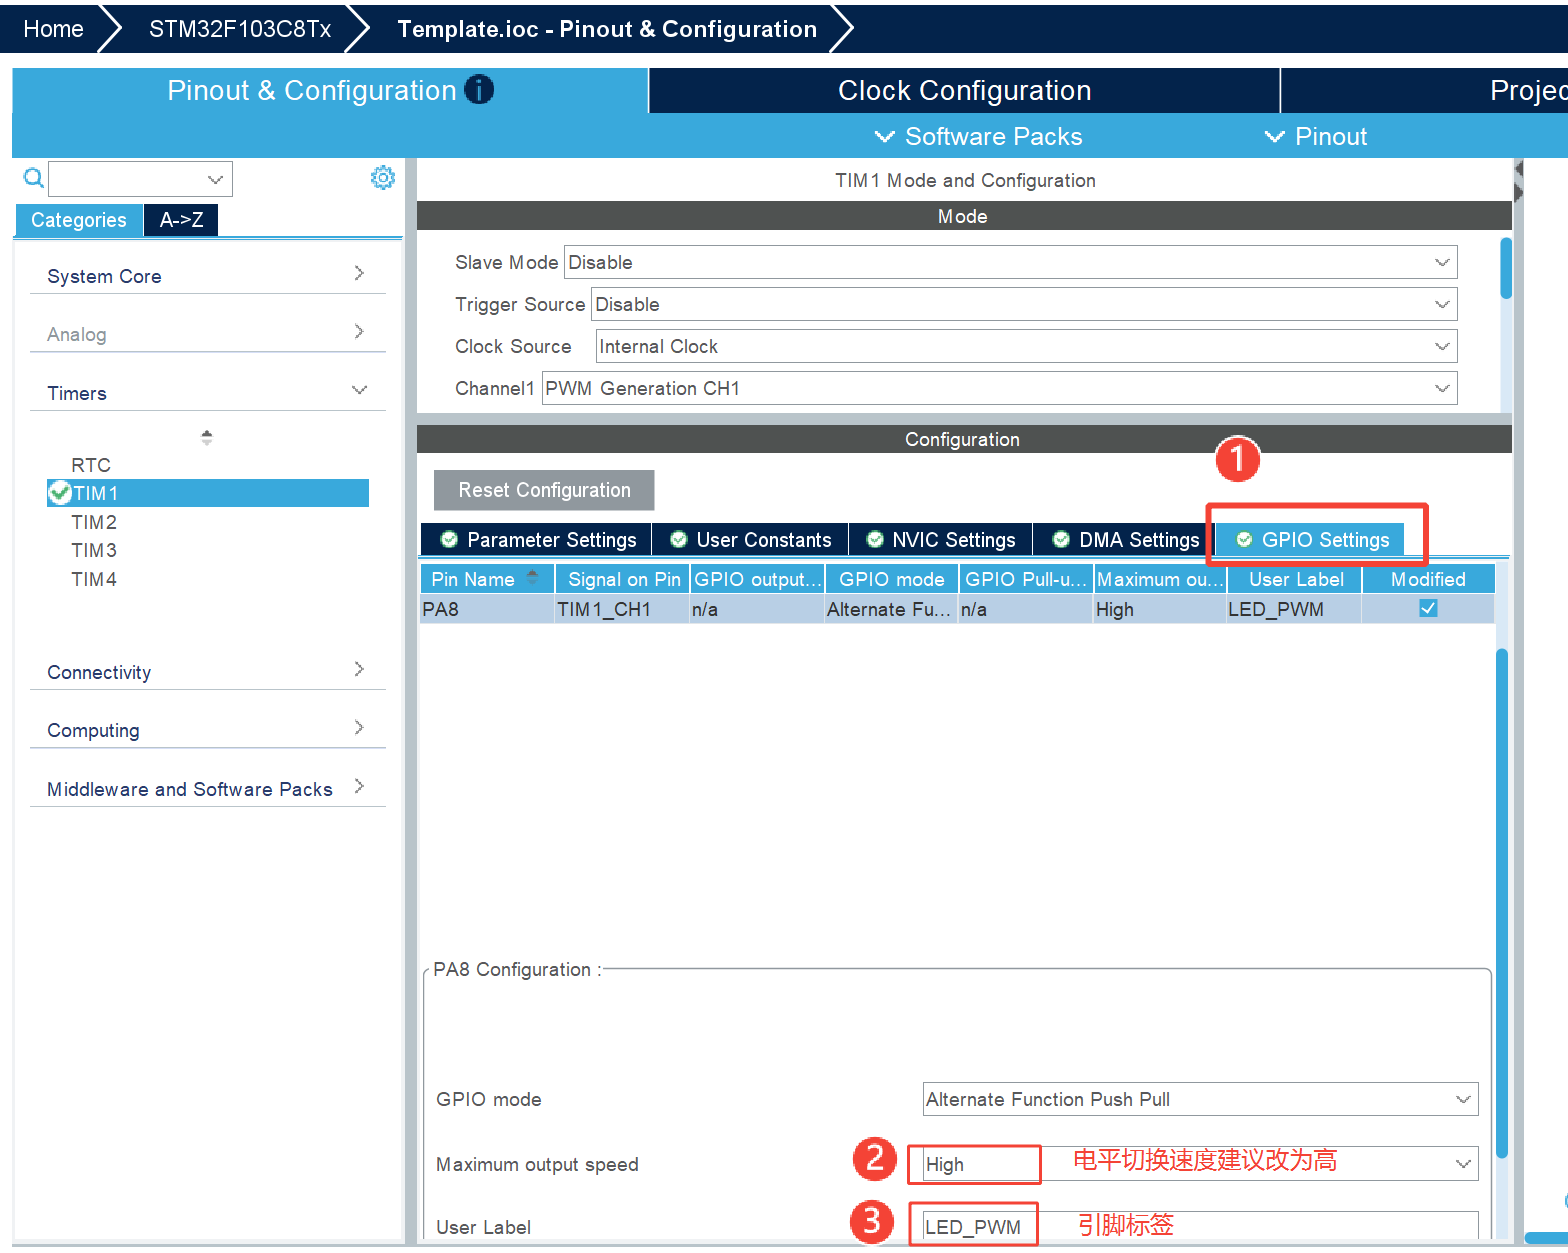Click the Mode panel vertical scrollbar

tap(1505, 268)
